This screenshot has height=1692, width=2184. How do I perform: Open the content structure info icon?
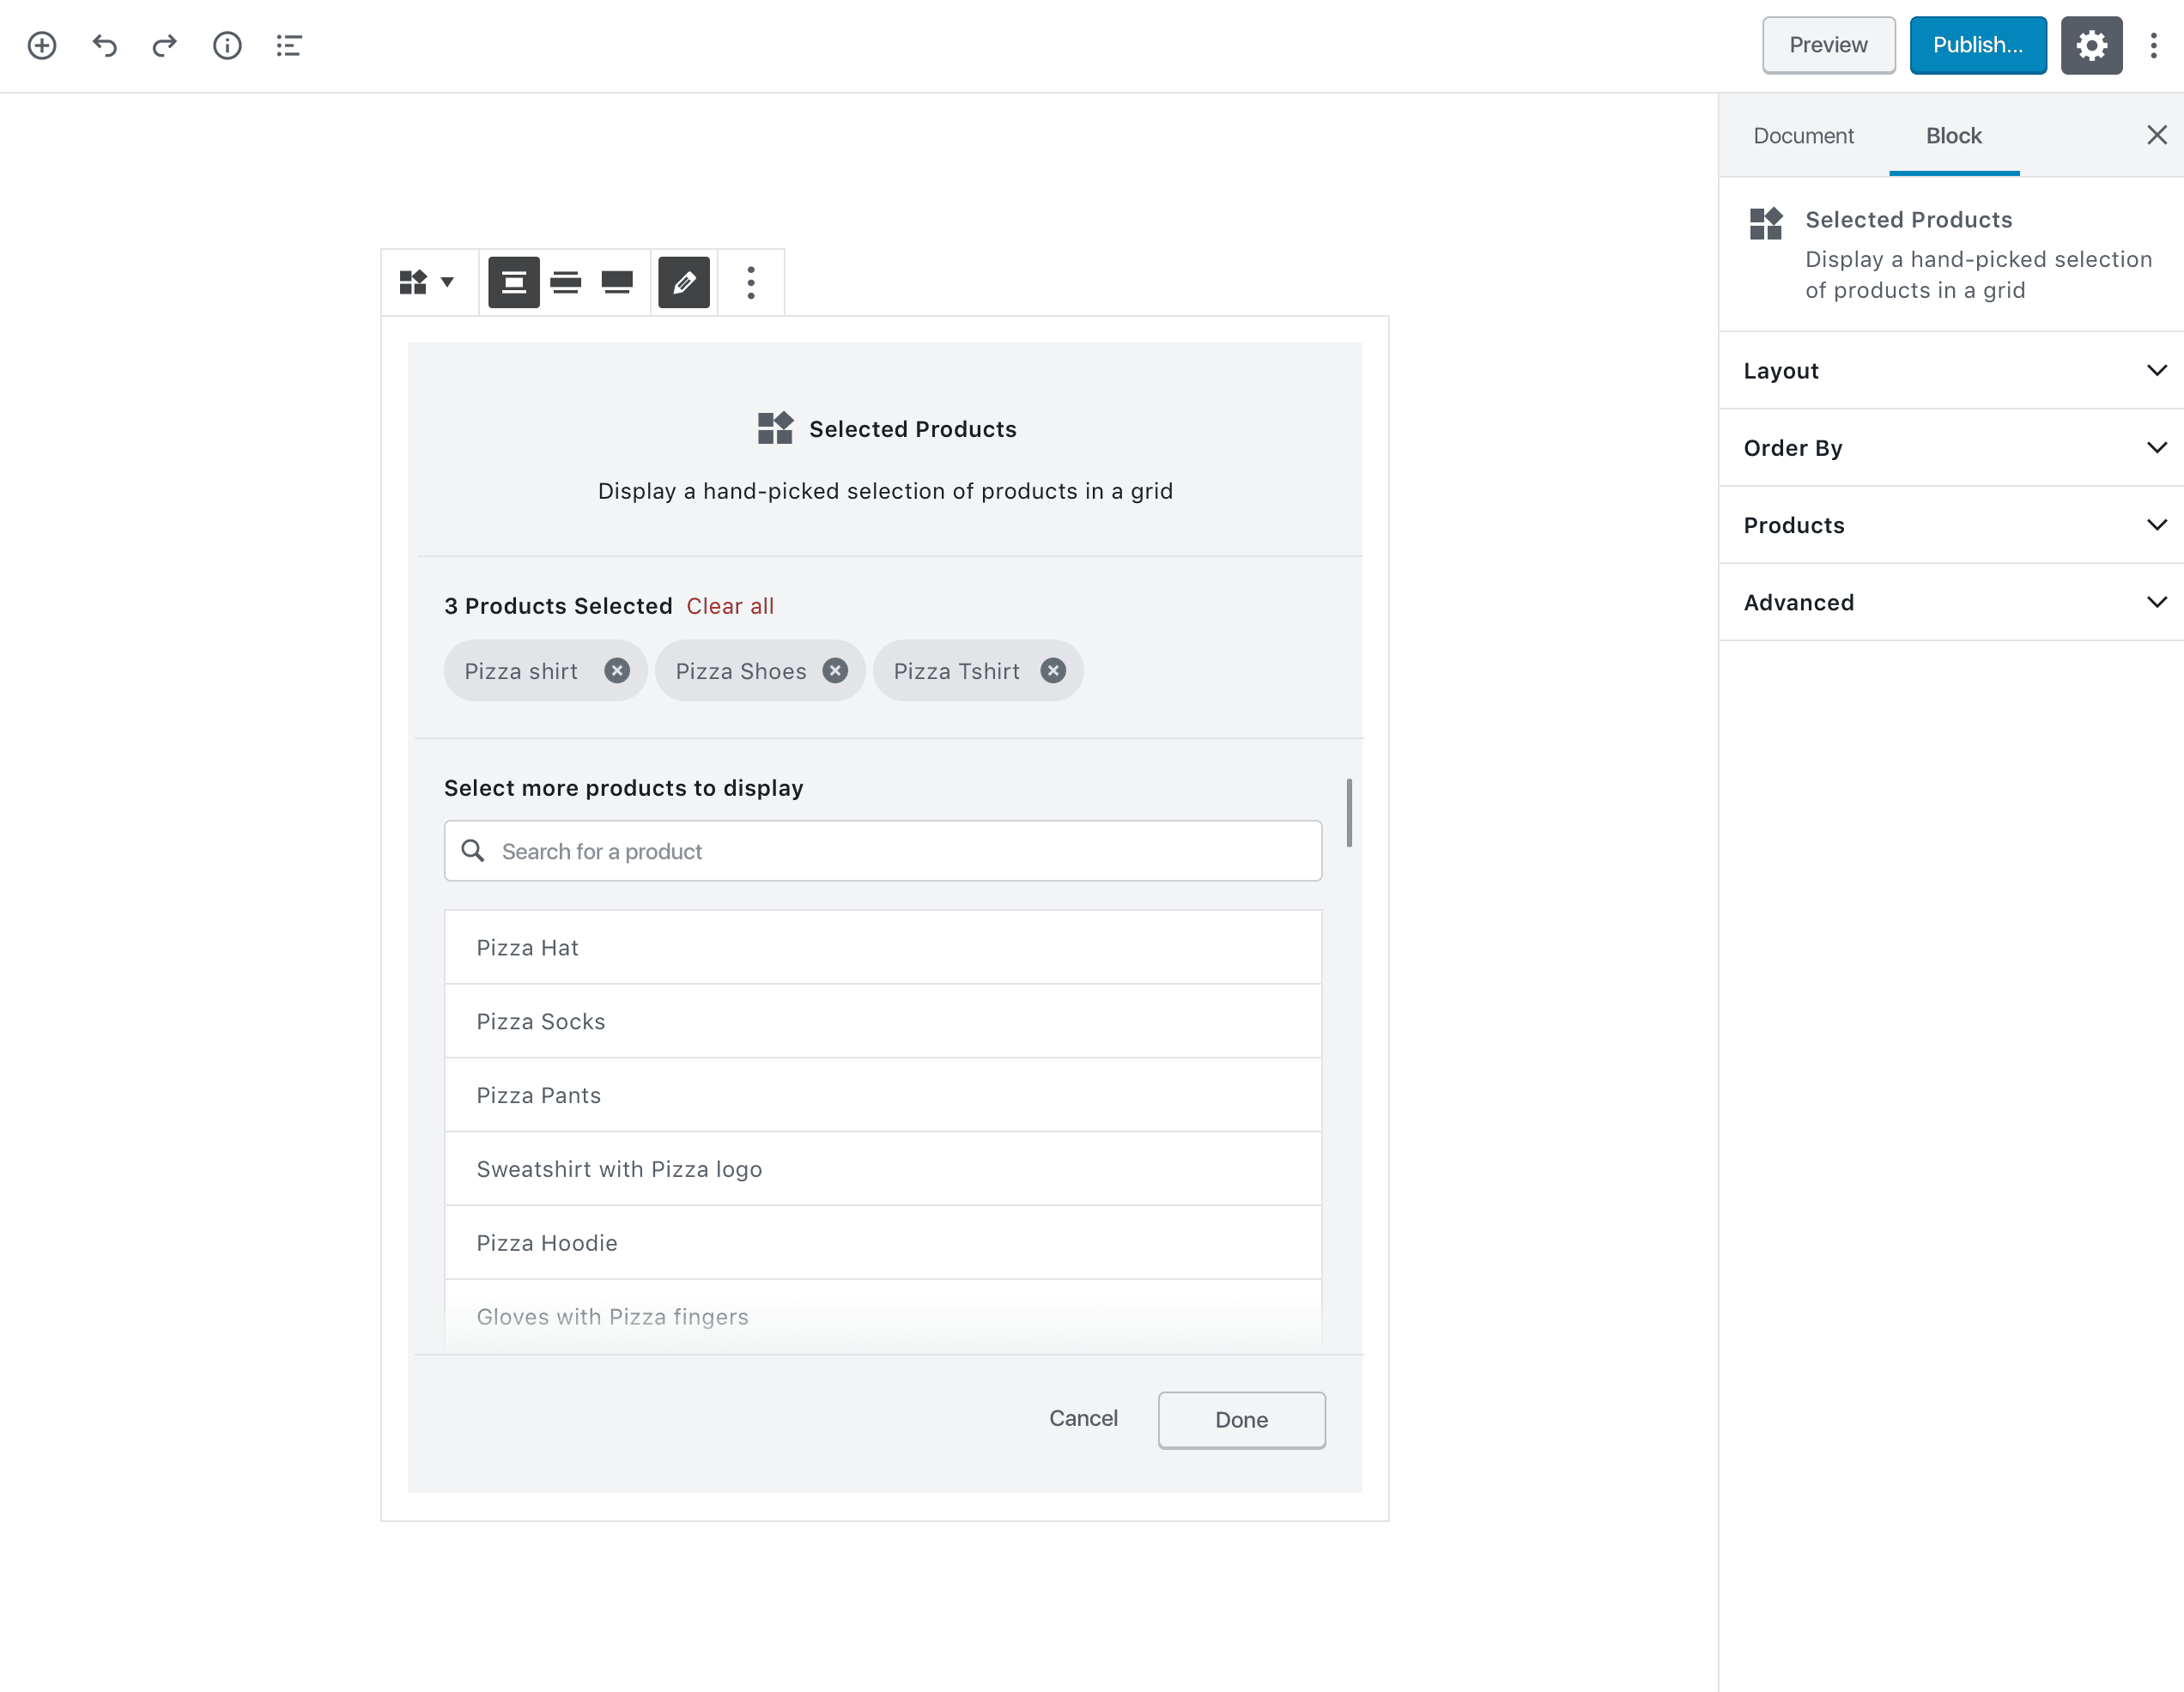pyautogui.click(x=227, y=45)
